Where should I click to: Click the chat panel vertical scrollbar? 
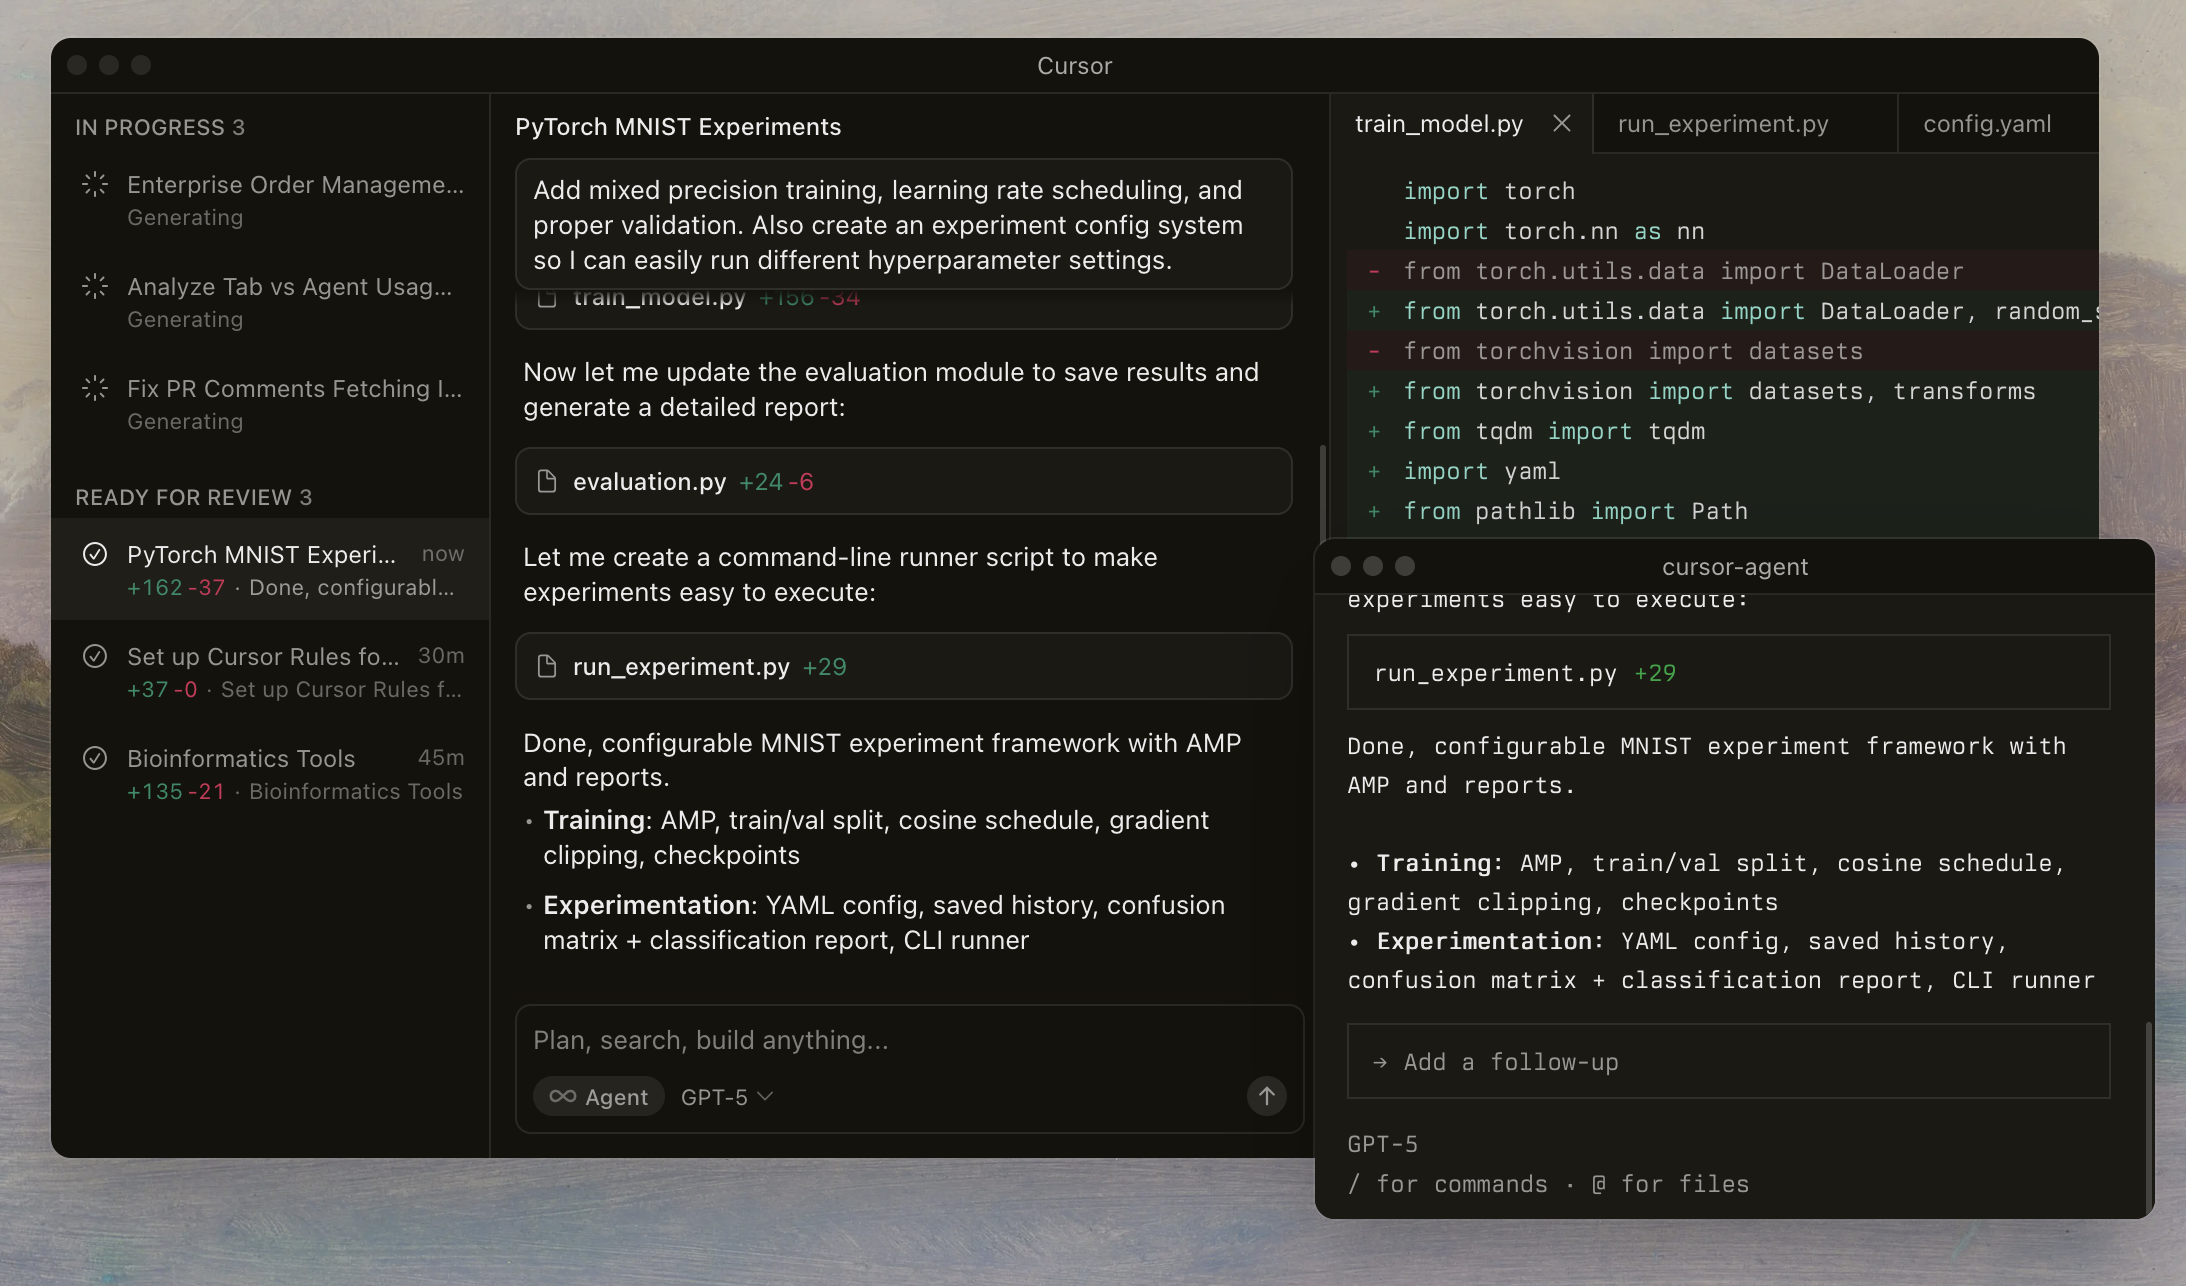point(1322,490)
